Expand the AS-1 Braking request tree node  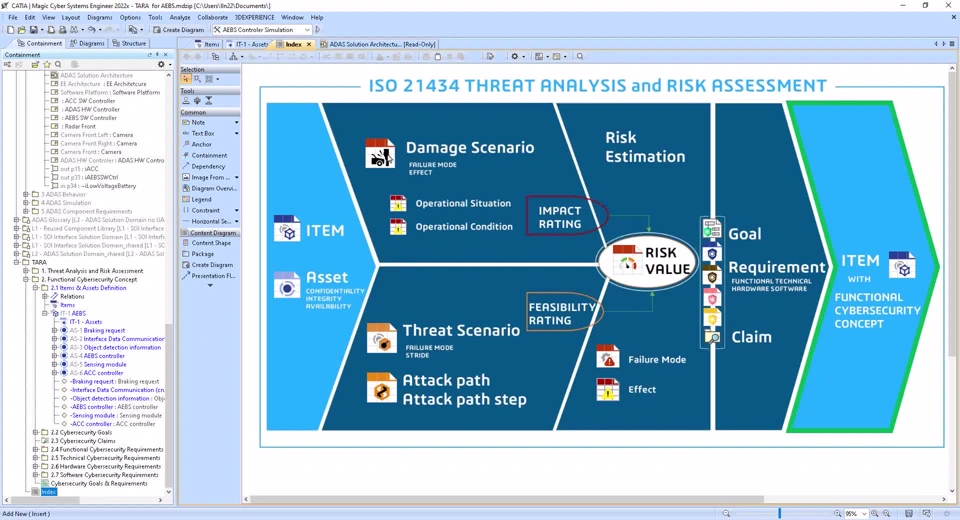(x=54, y=330)
